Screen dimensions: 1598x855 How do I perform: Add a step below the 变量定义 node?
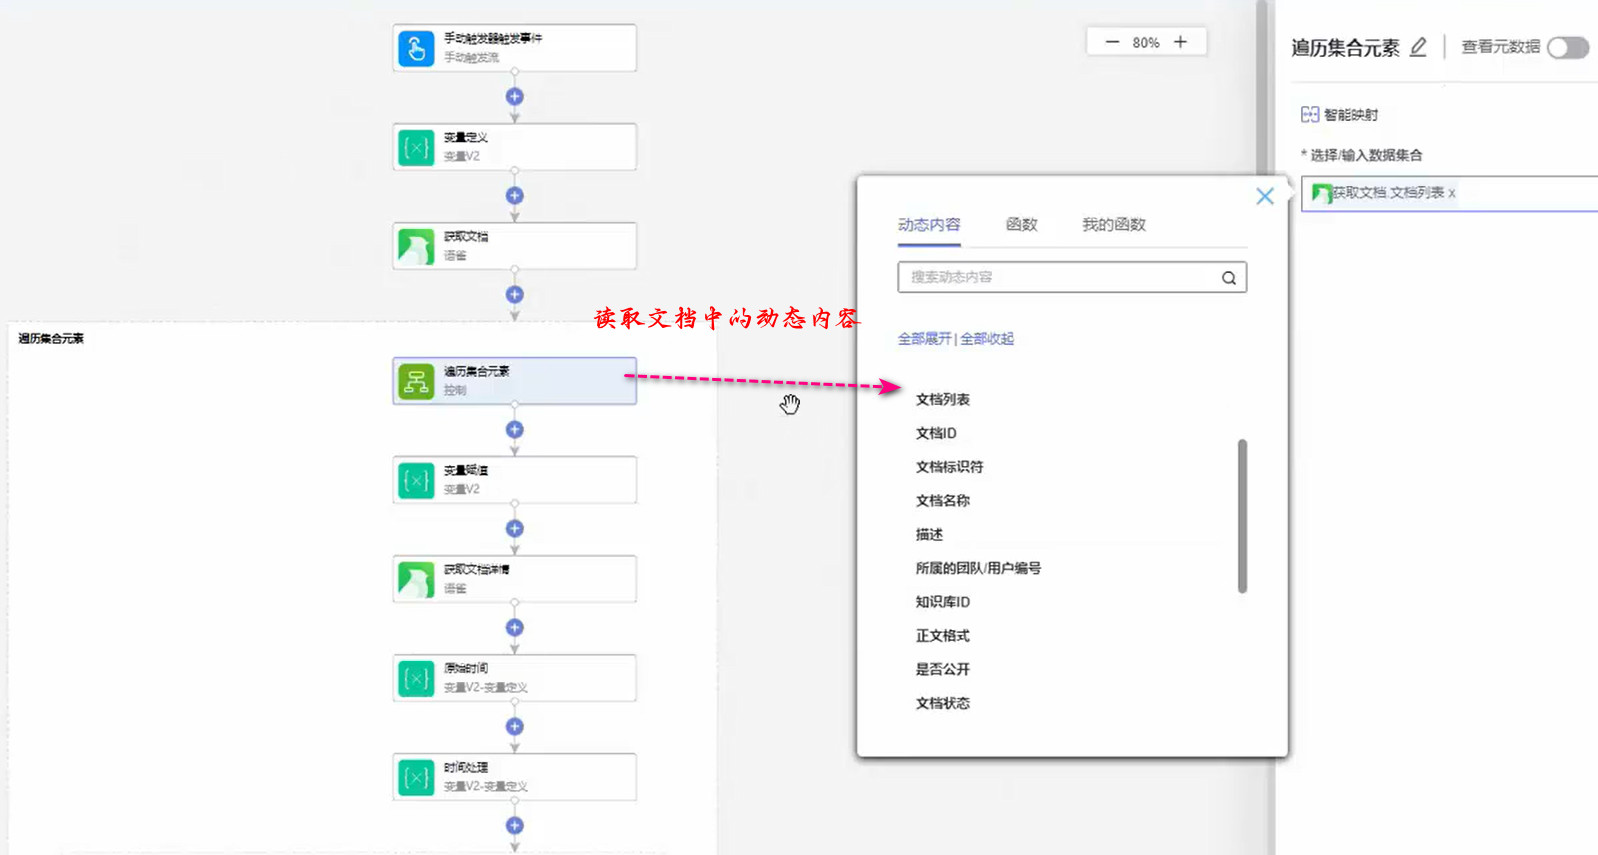(x=515, y=196)
